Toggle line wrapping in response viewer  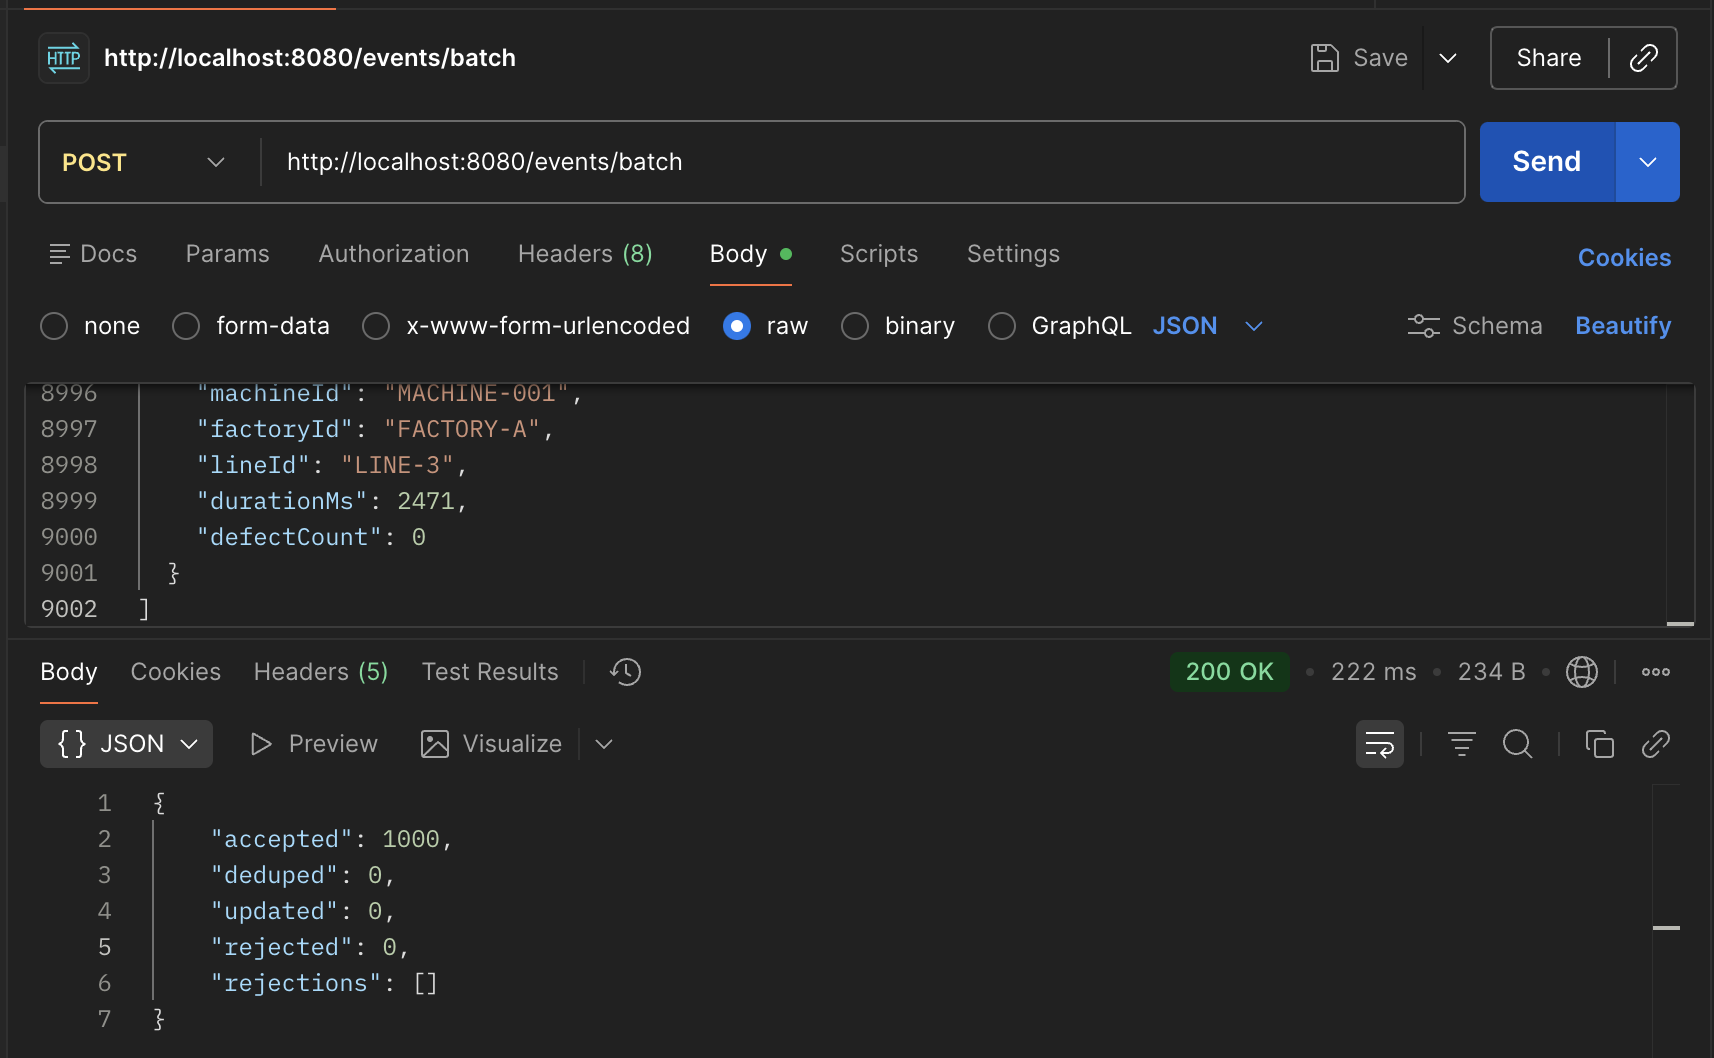tap(1380, 744)
